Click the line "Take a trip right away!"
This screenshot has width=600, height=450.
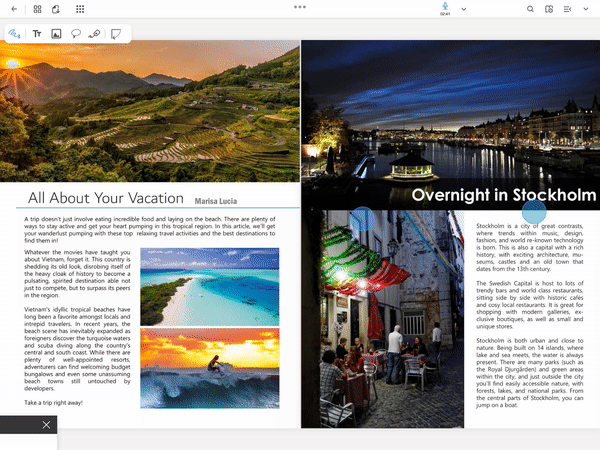pyautogui.click(x=54, y=403)
